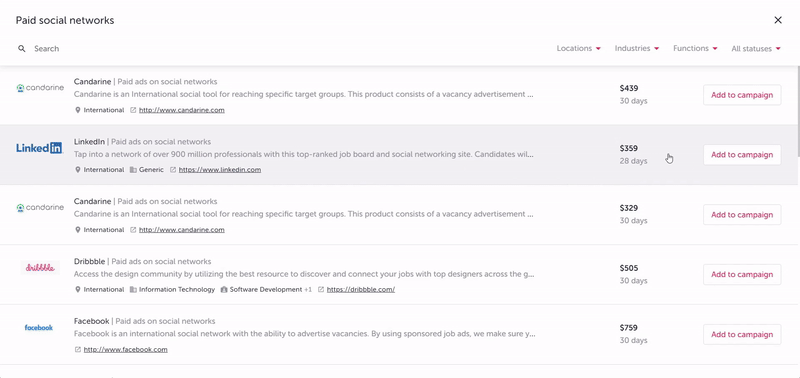Open the facebook.com link
800x378 pixels.
[x=126, y=350]
